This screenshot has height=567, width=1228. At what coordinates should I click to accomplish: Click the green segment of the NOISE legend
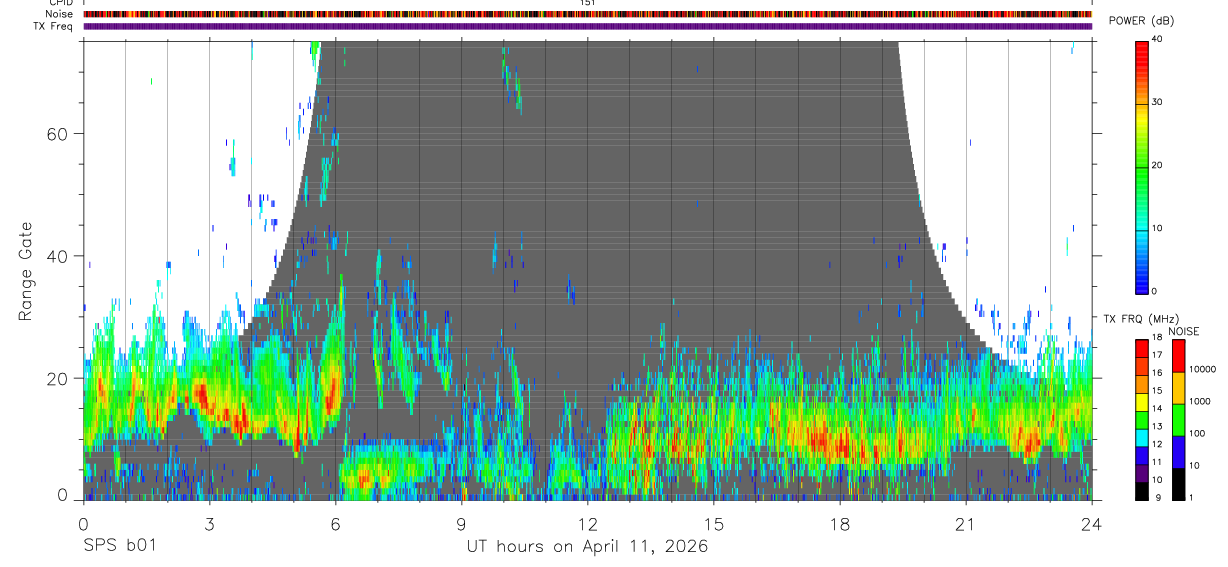(1178, 420)
